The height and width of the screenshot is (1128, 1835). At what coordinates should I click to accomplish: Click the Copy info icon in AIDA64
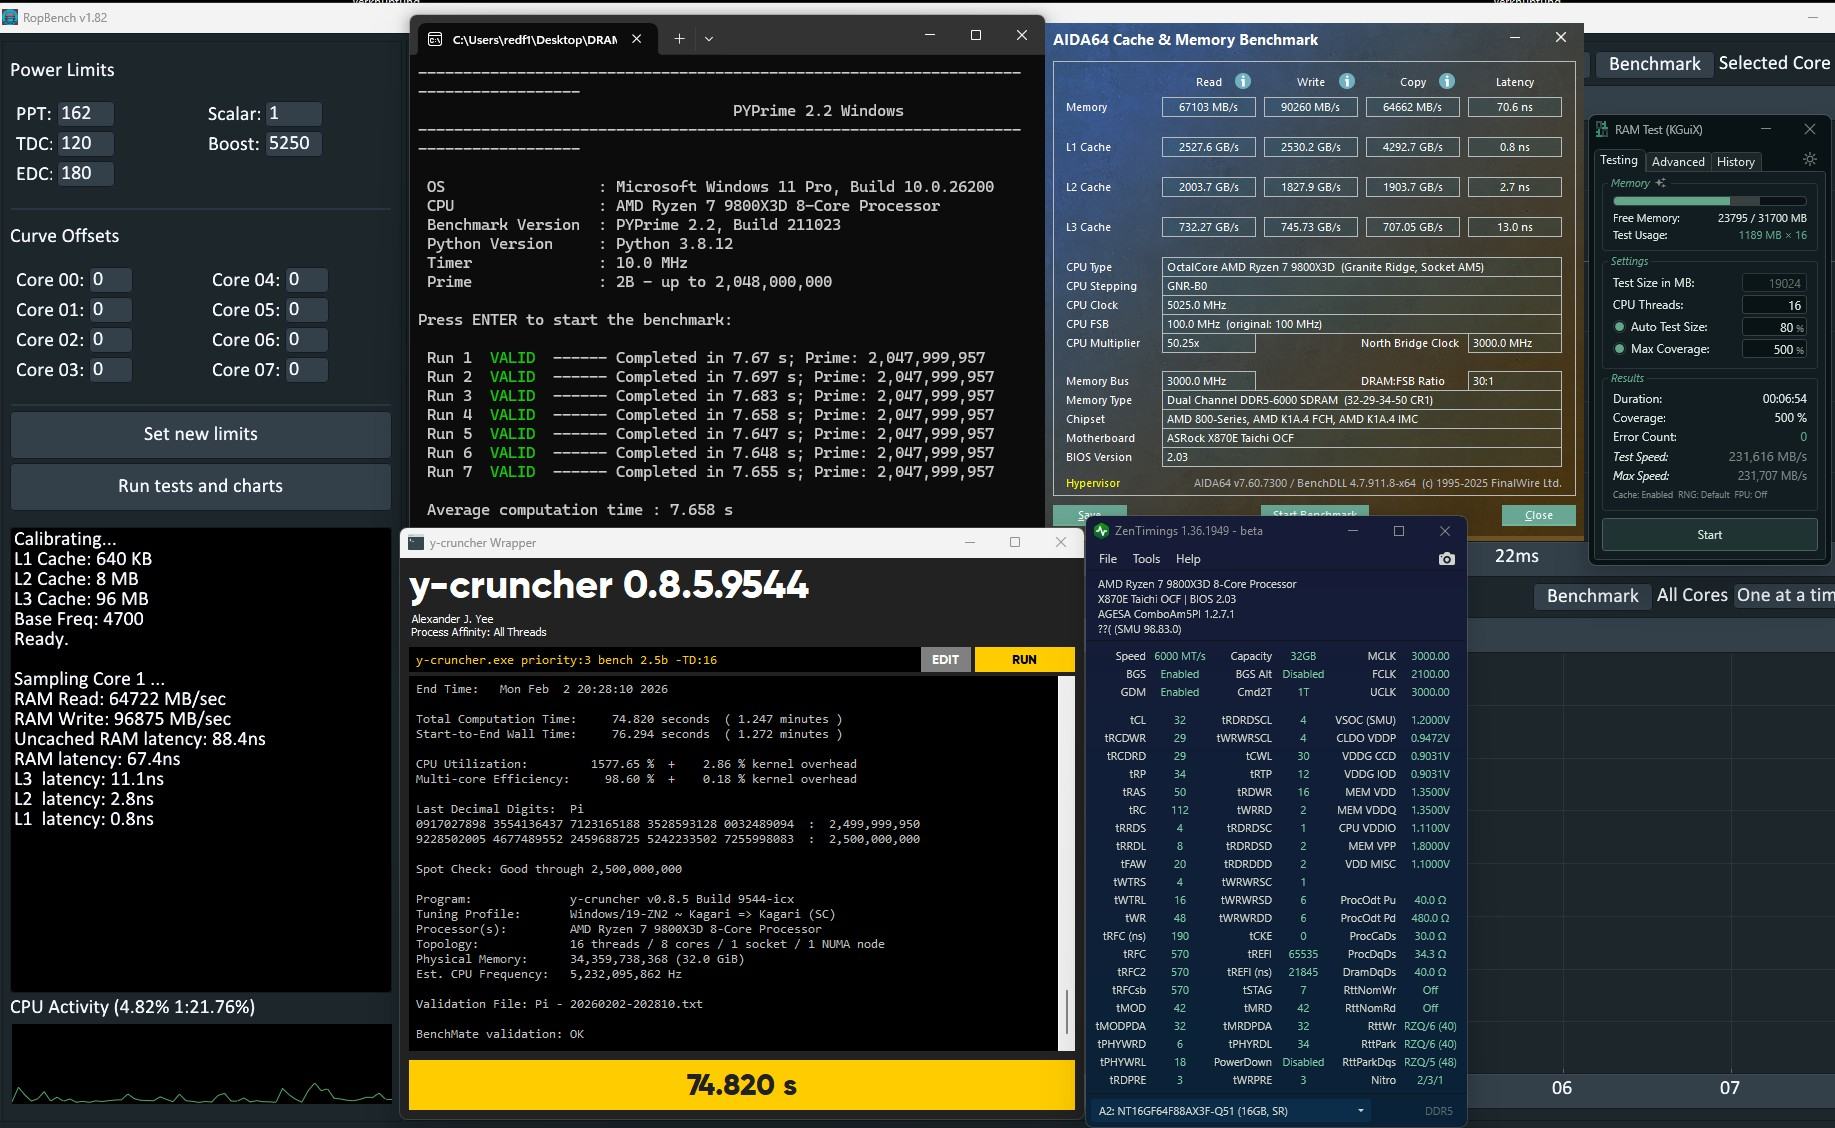1447,81
